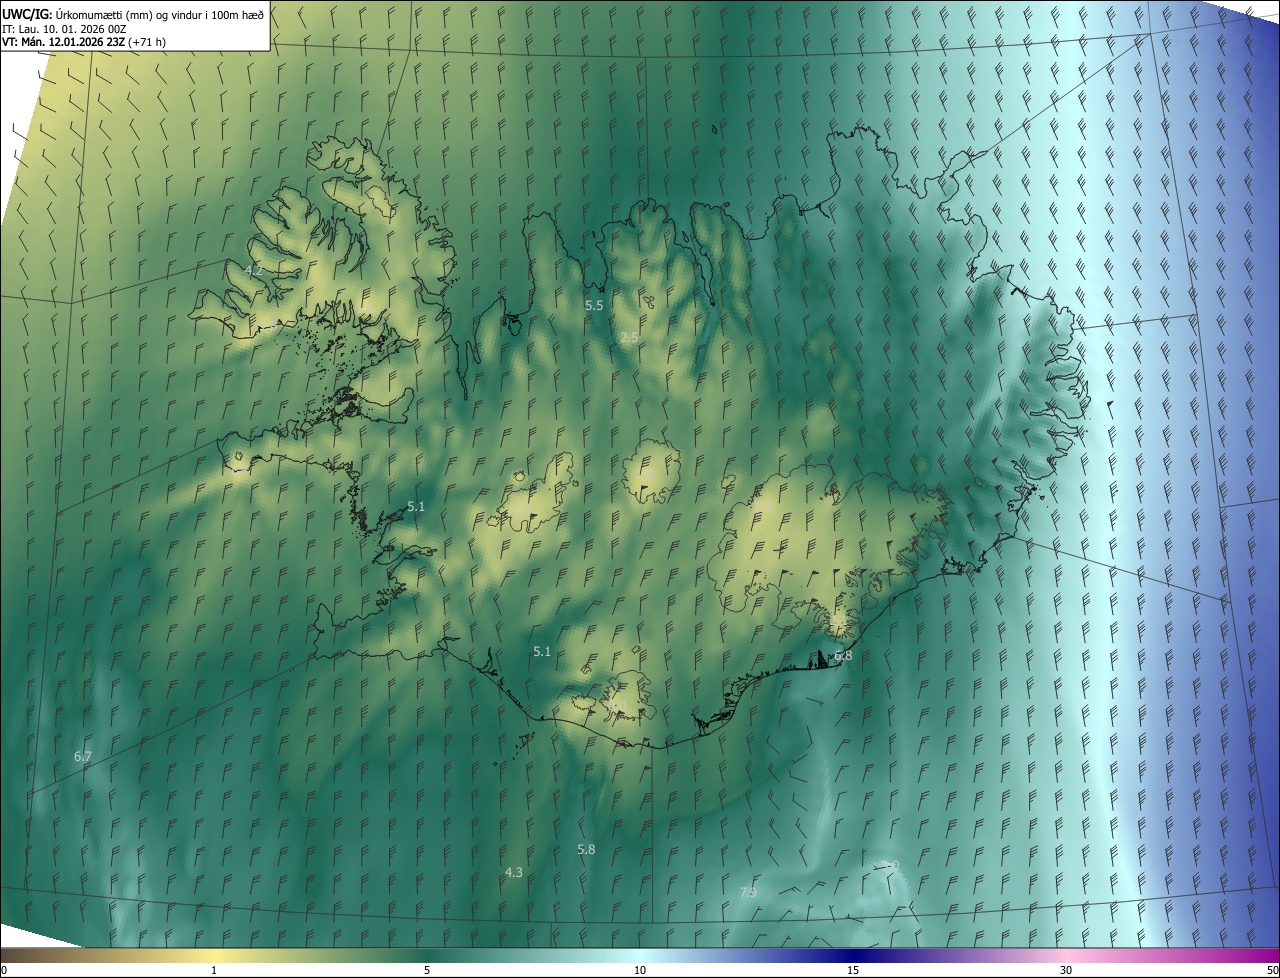The width and height of the screenshot is (1280, 978).
Task: Click the 5.5 value on the map
Action: [x=594, y=305]
